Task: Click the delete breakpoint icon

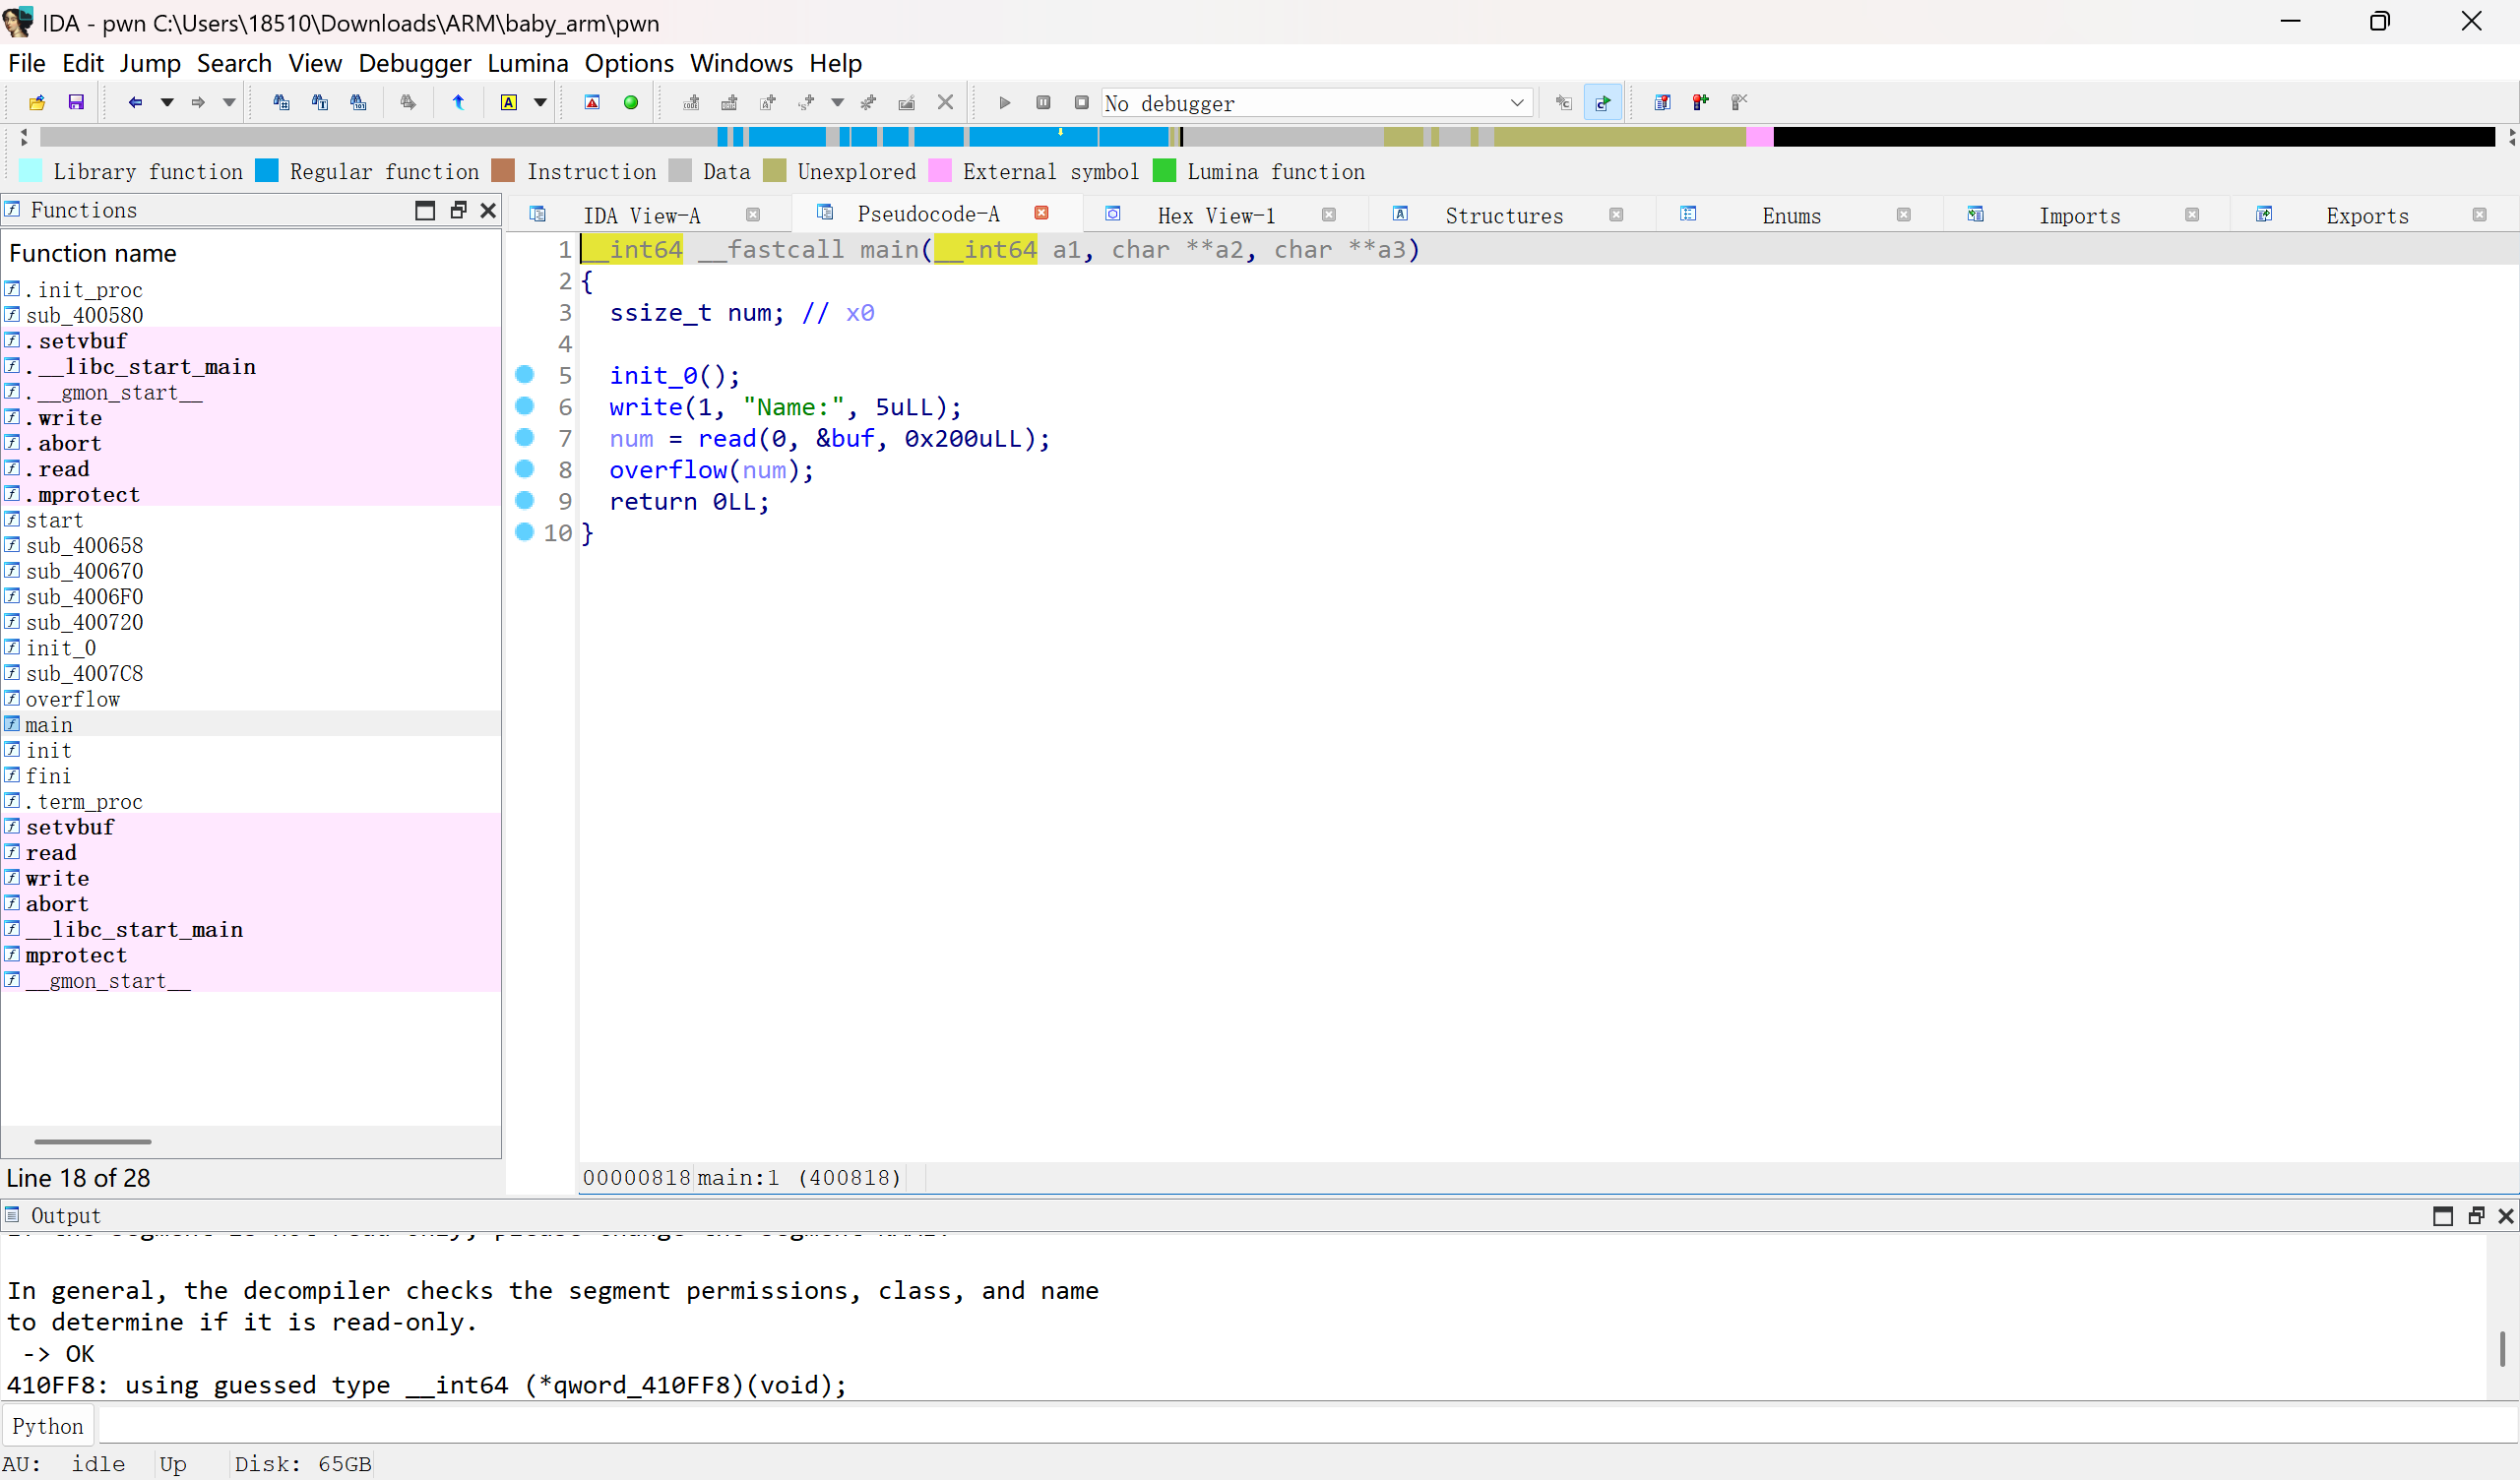Action: pos(1740,102)
